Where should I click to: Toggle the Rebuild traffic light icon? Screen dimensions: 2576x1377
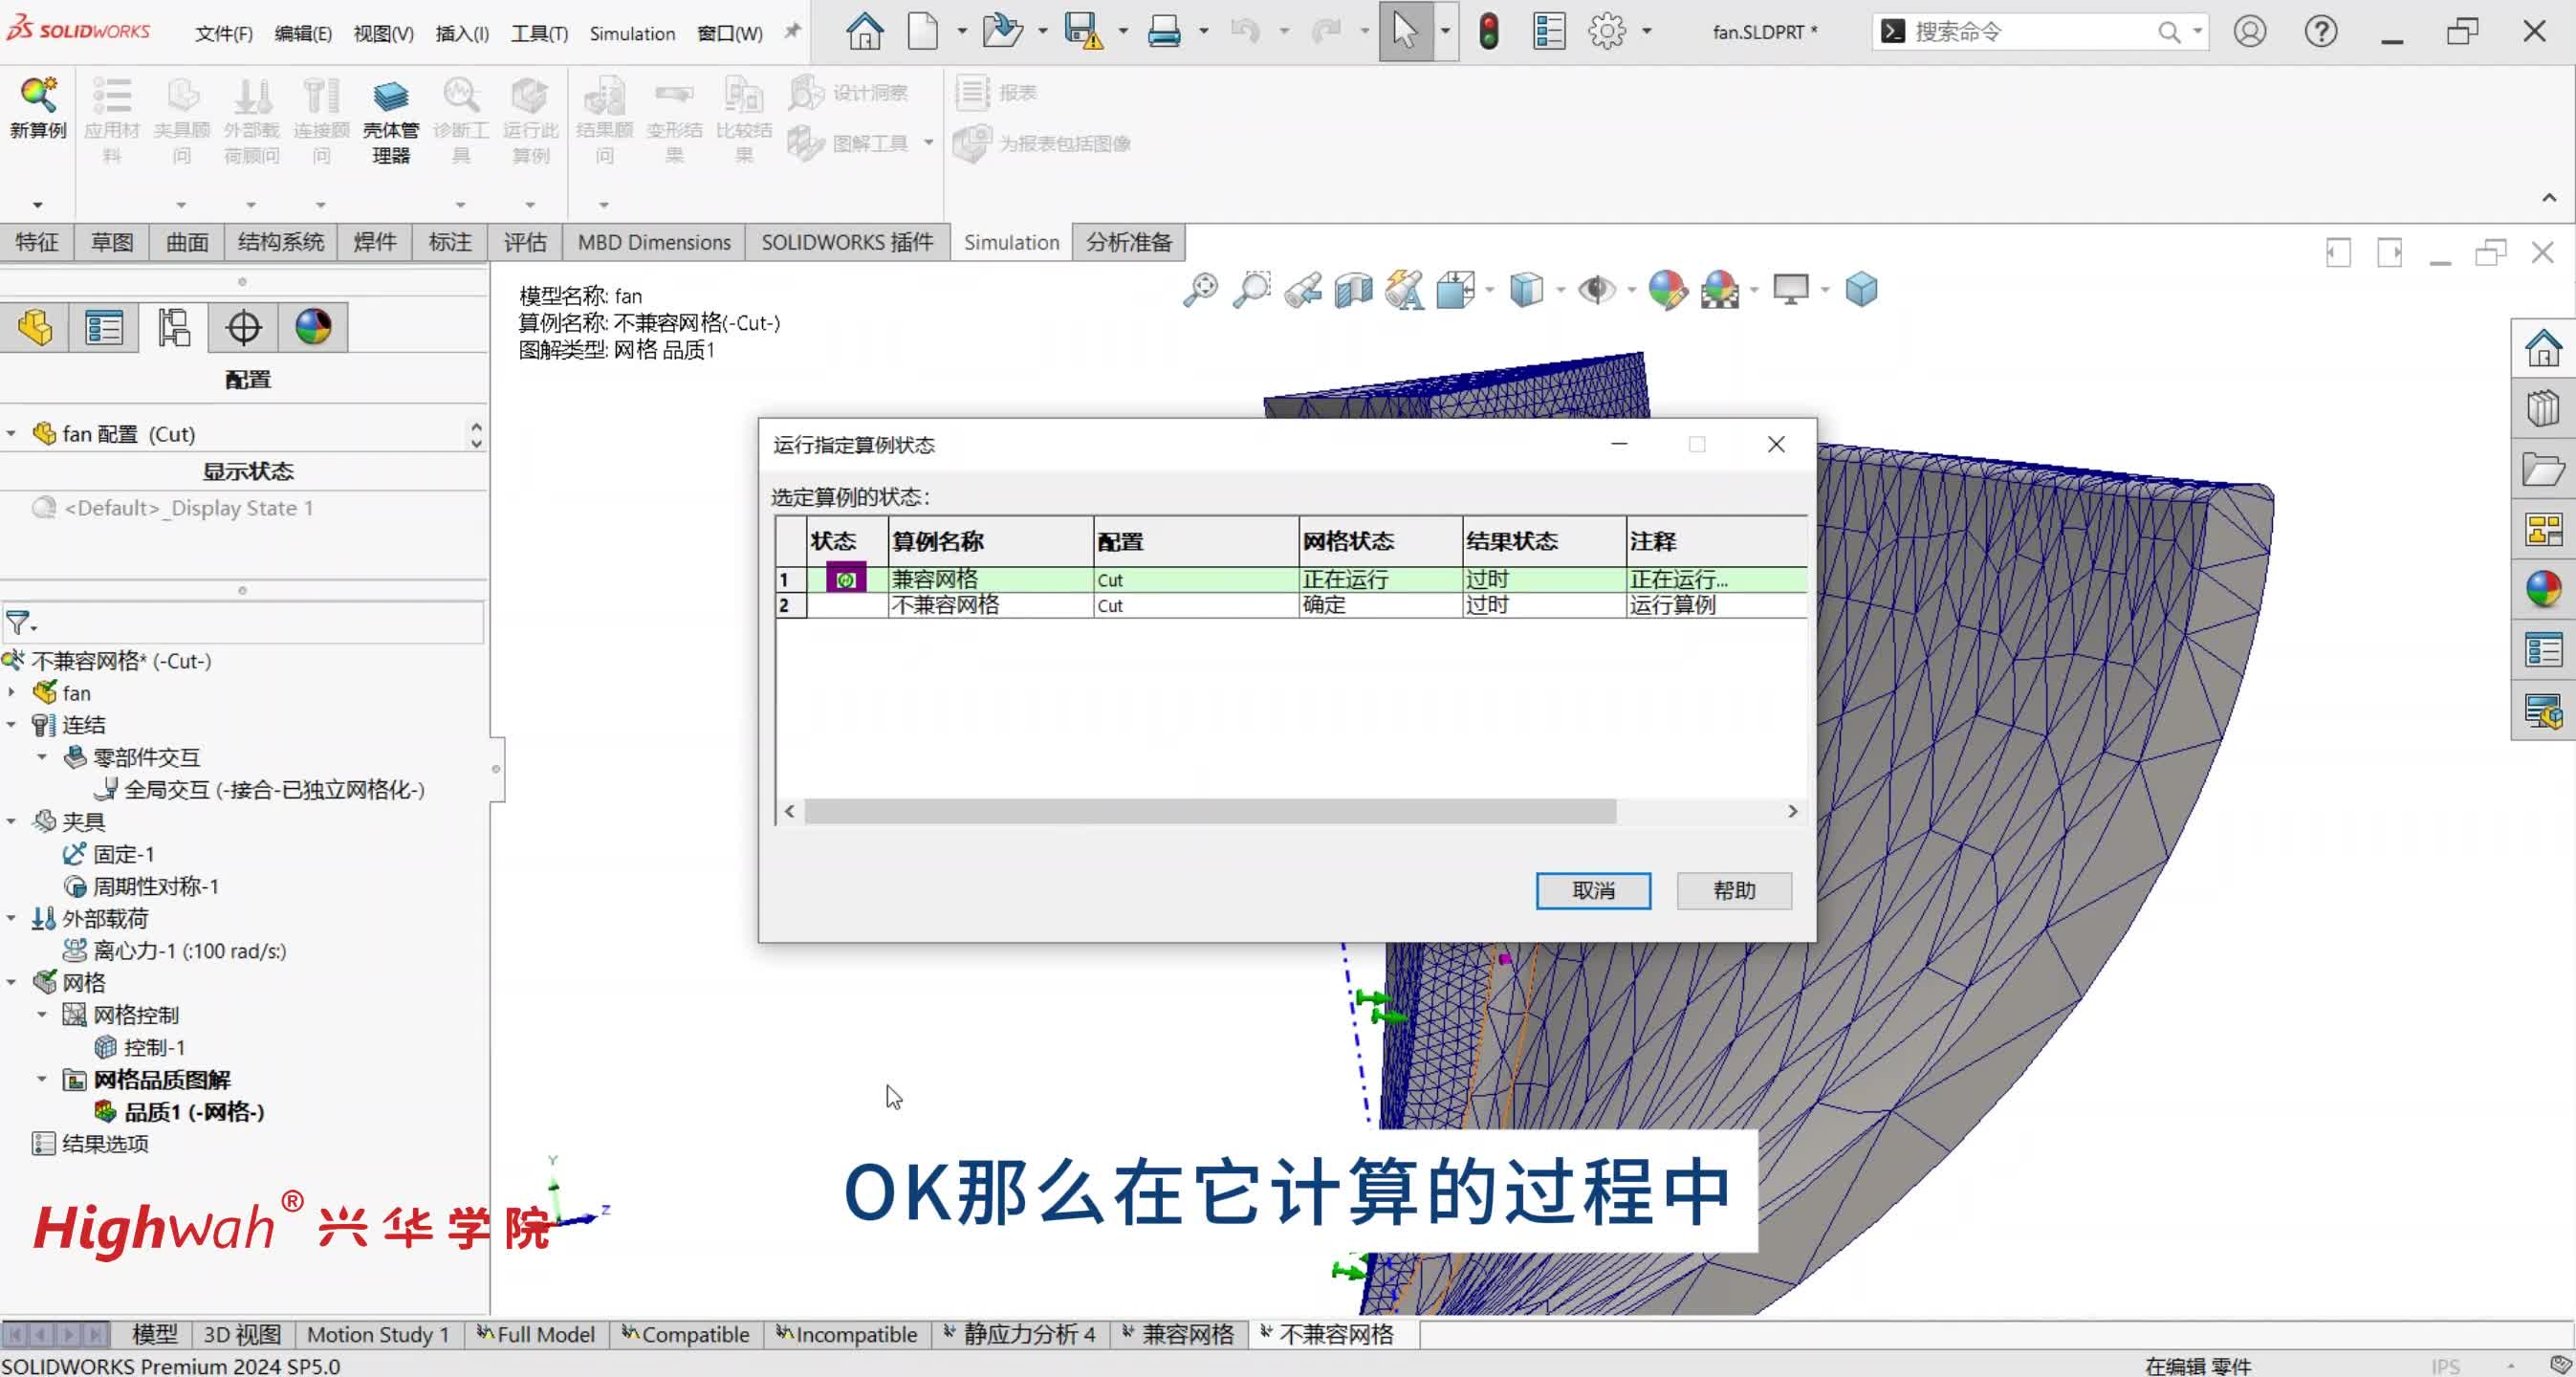click(x=1489, y=32)
